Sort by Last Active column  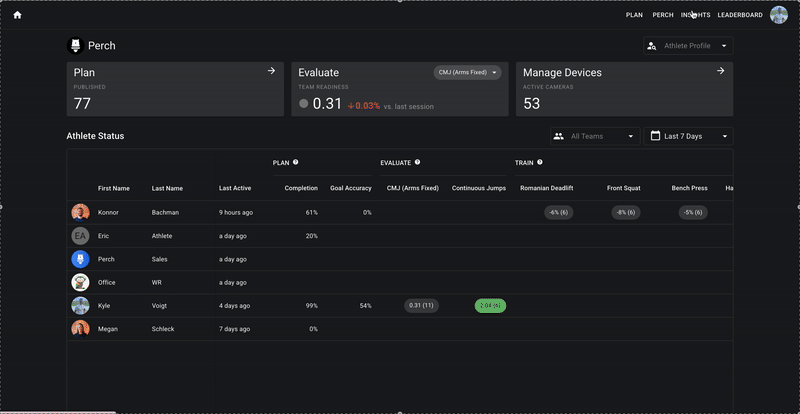pyautogui.click(x=235, y=188)
